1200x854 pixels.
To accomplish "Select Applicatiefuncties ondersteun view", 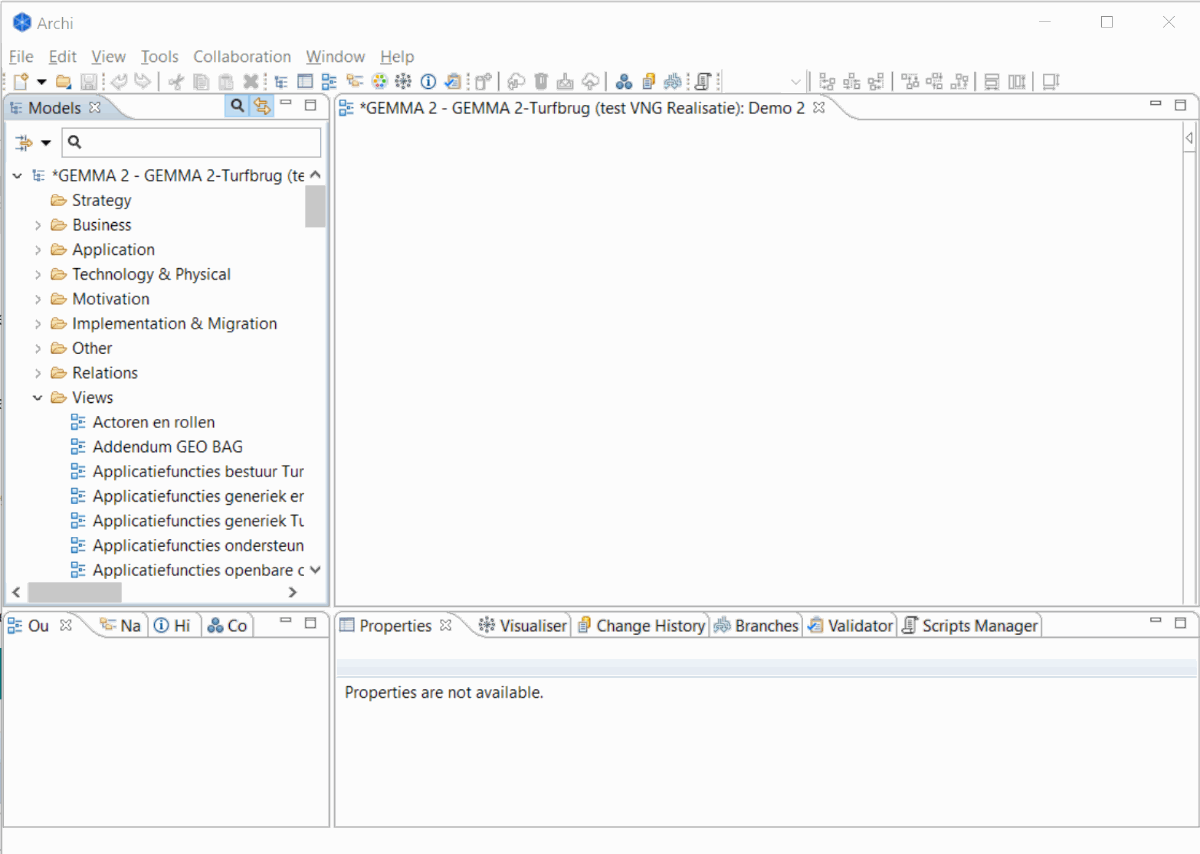I will (x=187, y=545).
